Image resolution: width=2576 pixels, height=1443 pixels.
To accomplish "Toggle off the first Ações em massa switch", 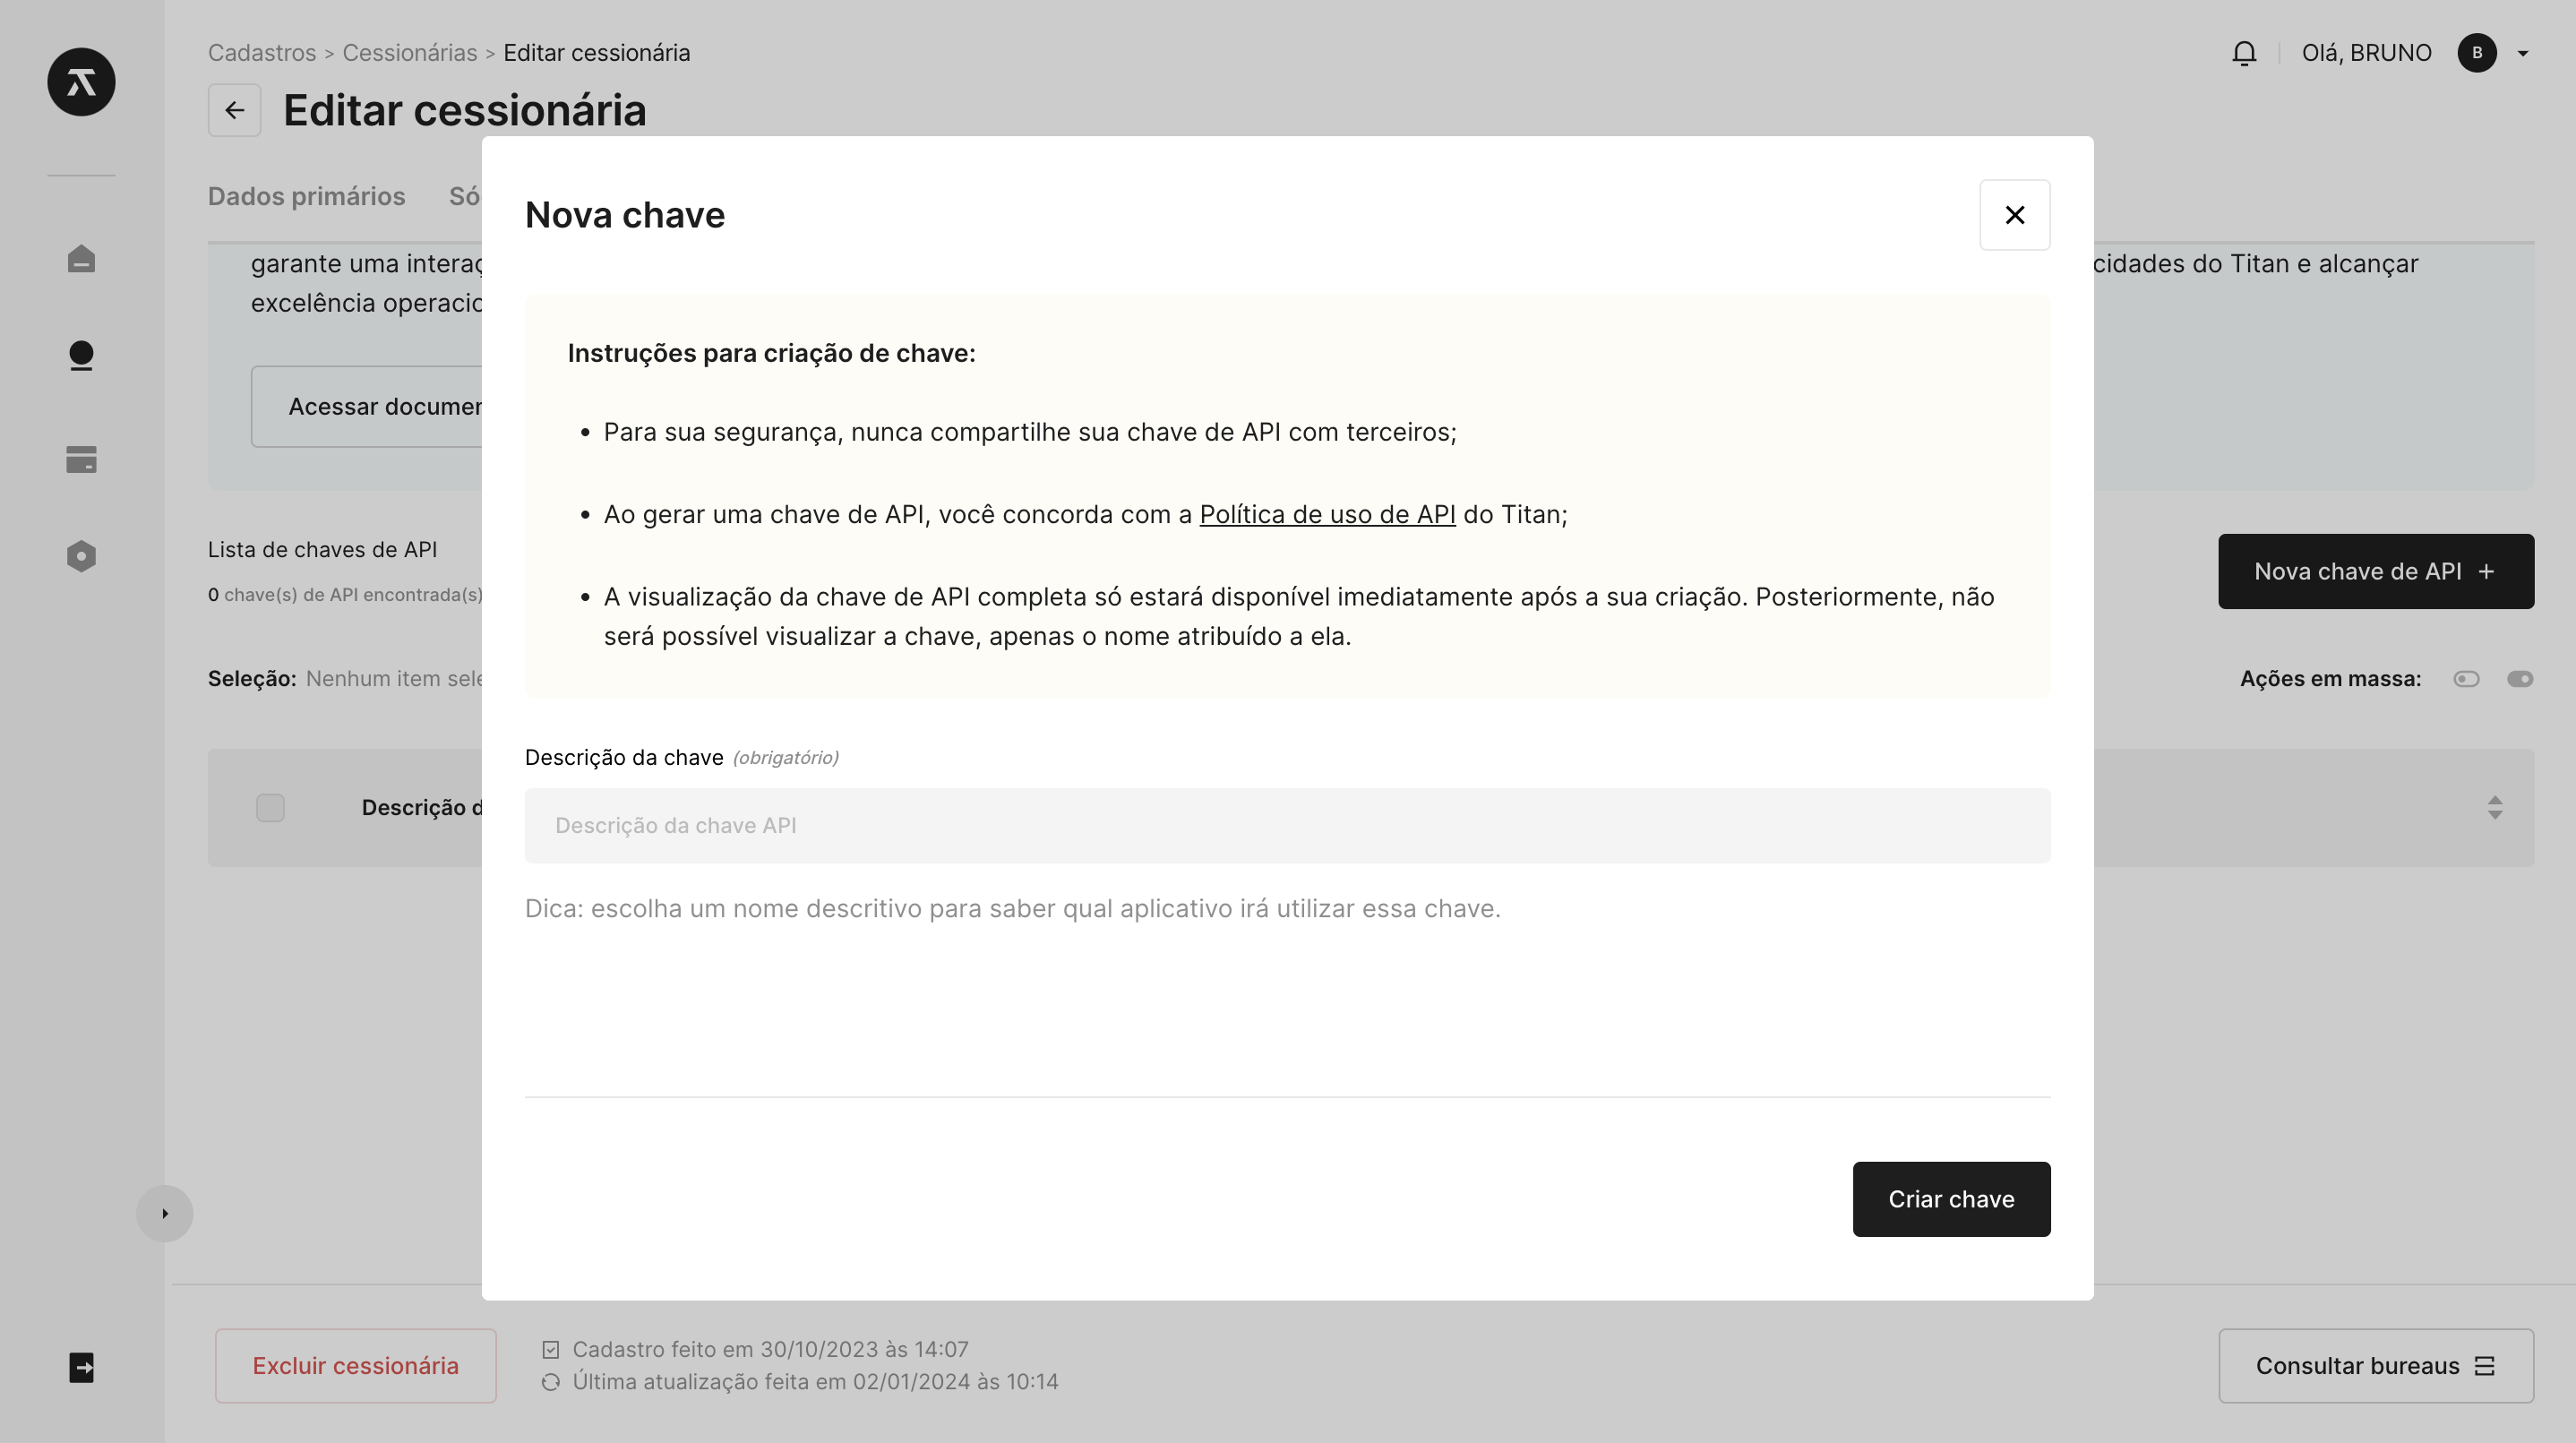I will point(2466,679).
